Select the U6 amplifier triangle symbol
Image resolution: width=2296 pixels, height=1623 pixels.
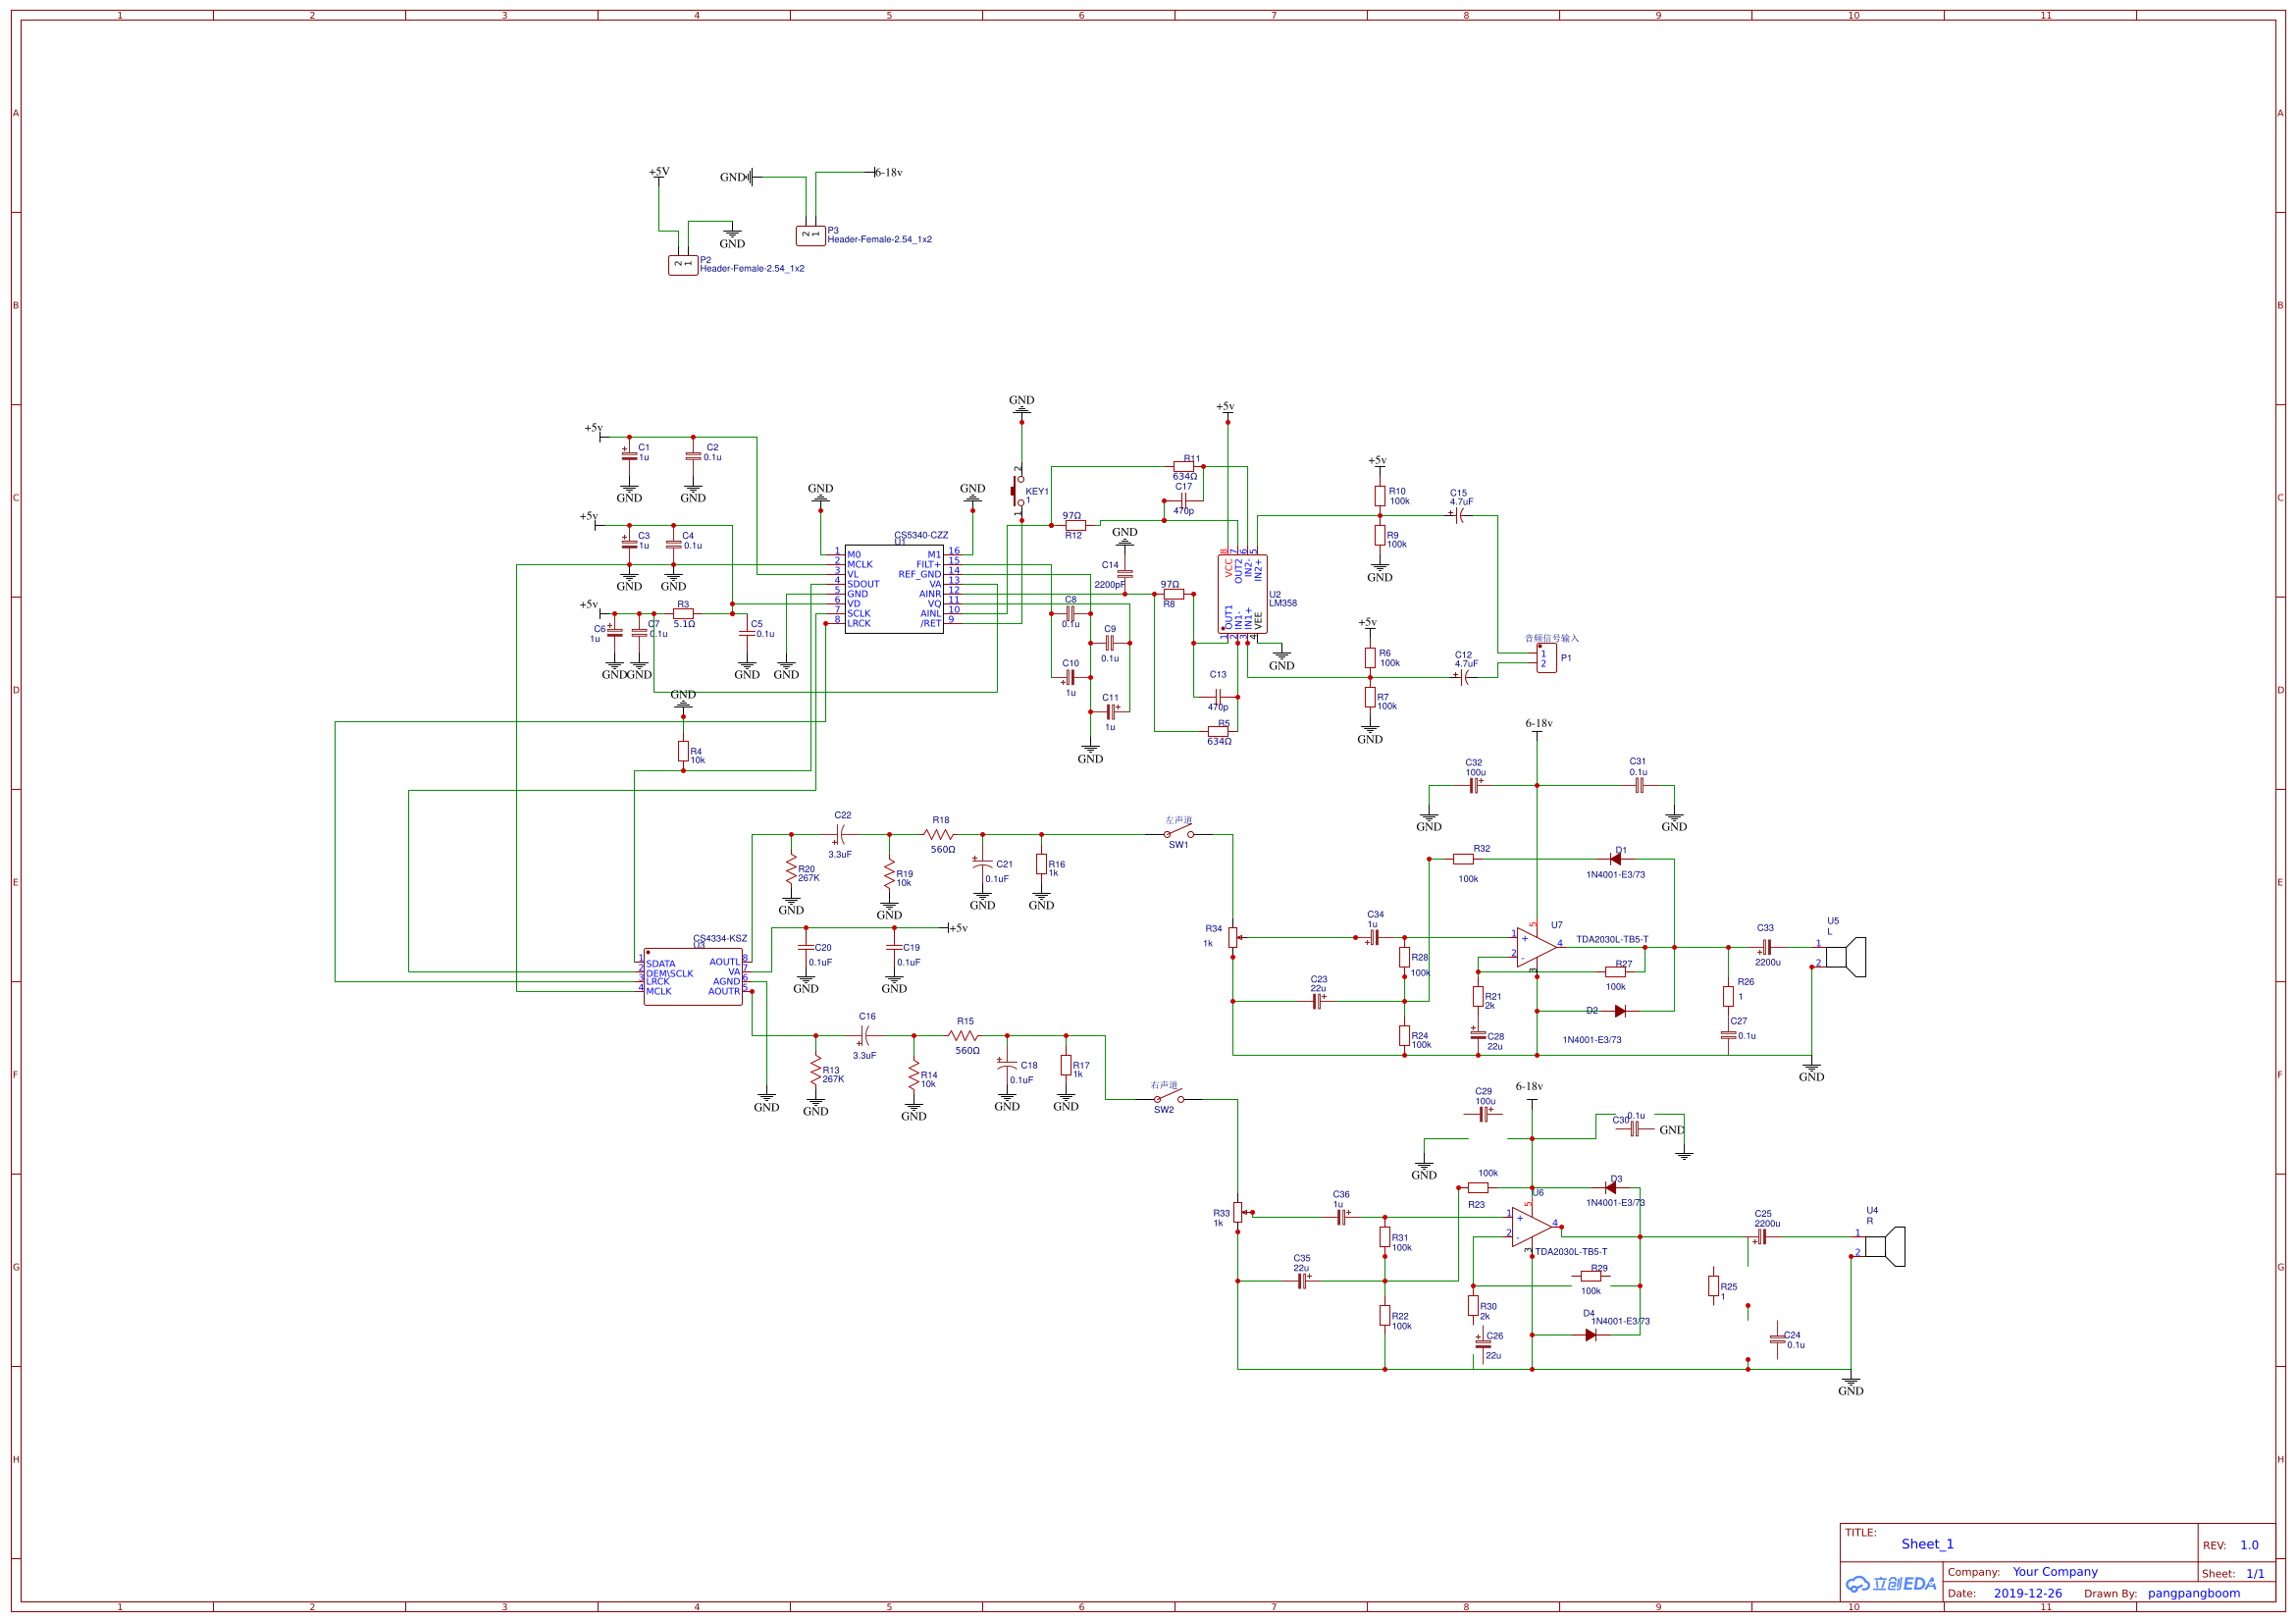1531,1226
